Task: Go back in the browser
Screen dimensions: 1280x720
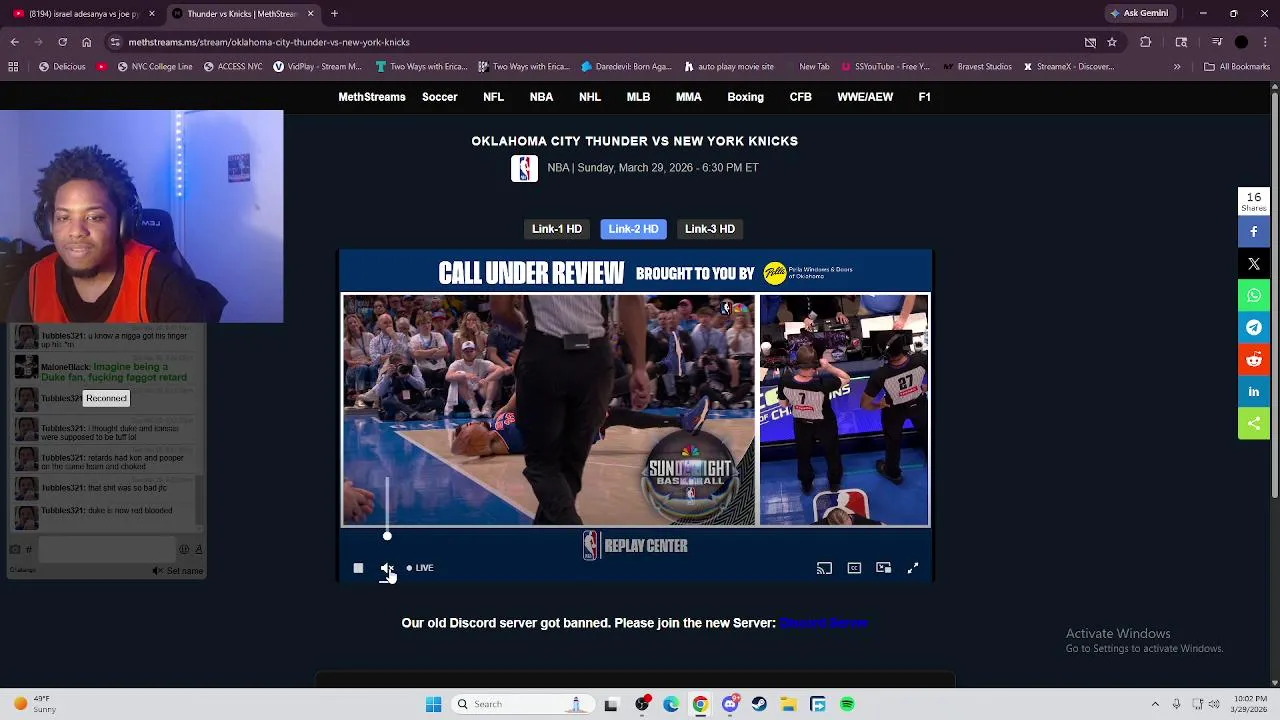Action: 14,42
